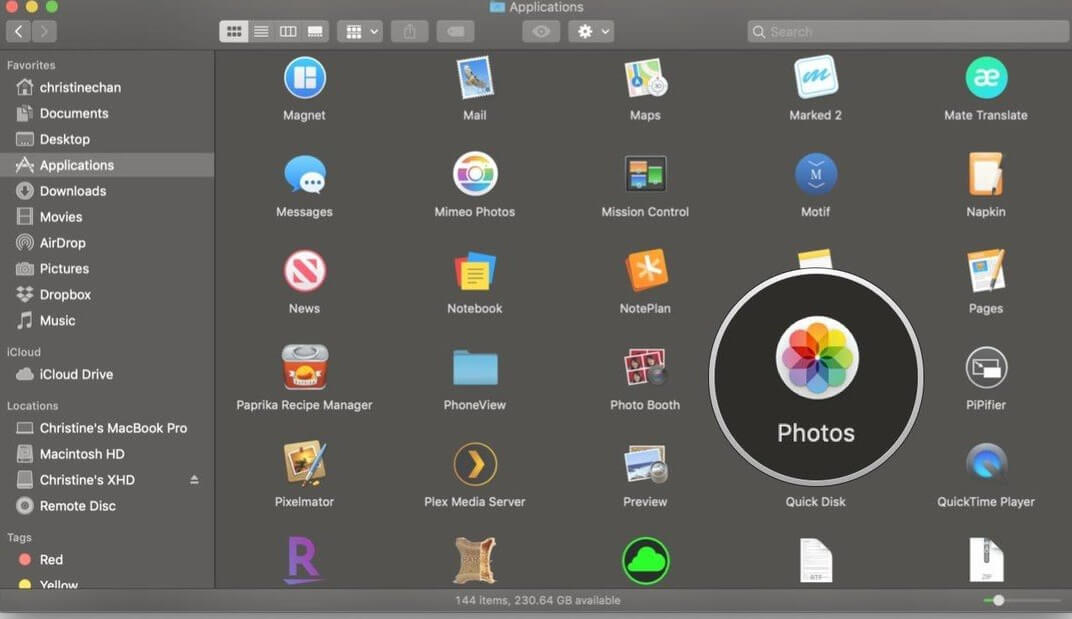Open the Maps app icon
1072x619 pixels.
click(645, 78)
